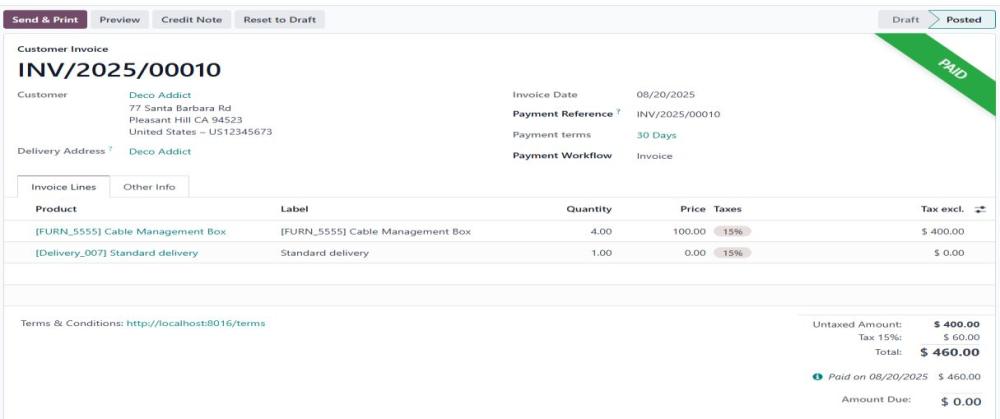
Task: Click the Send & Print button
Action: point(45,20)
